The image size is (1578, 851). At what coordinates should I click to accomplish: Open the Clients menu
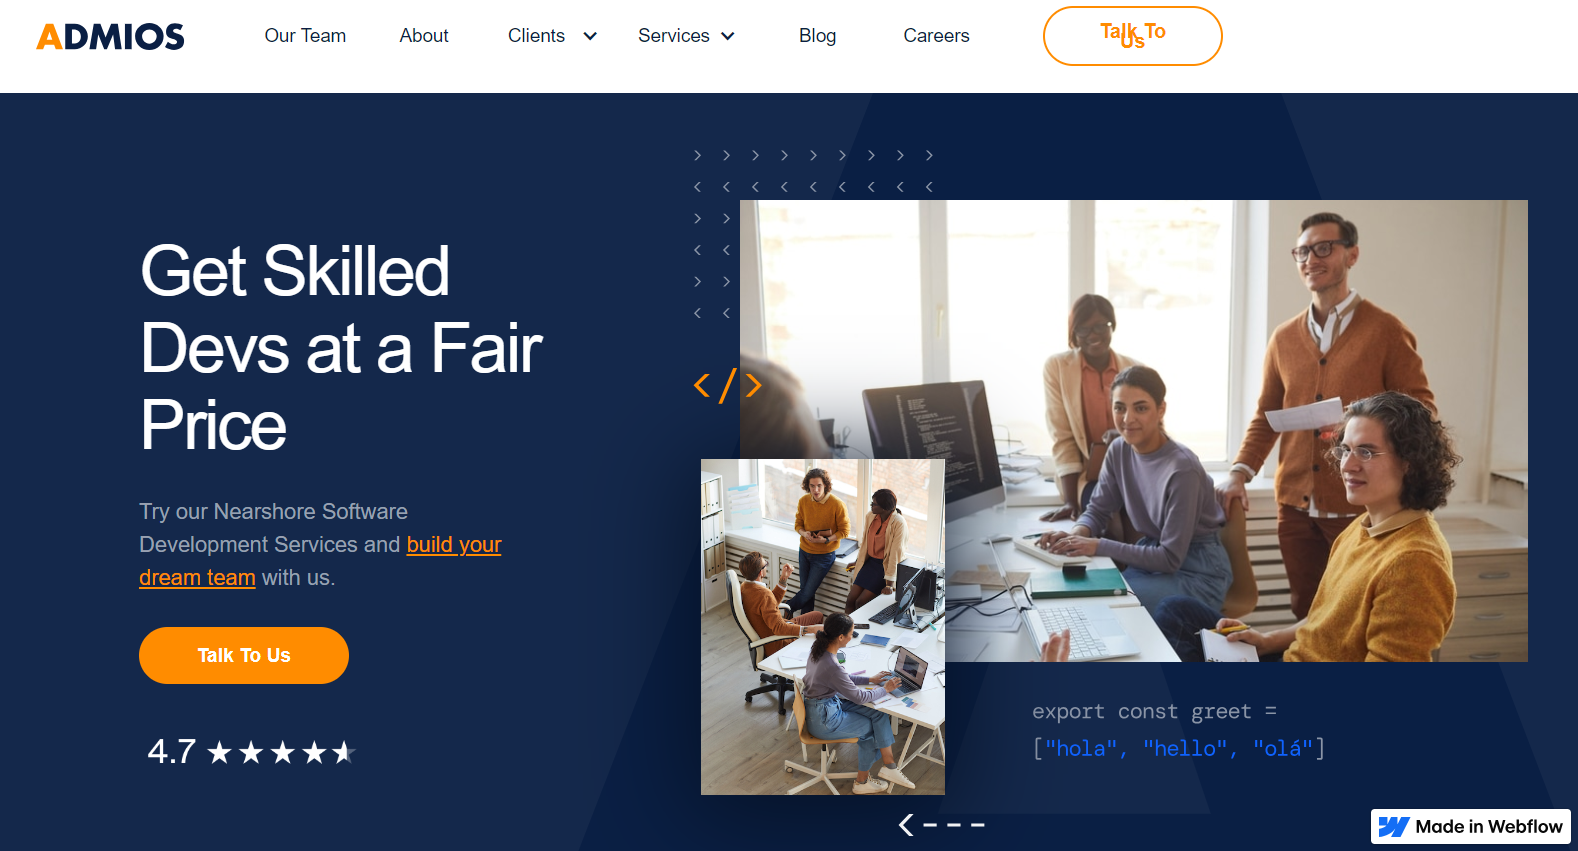point(536,36)
